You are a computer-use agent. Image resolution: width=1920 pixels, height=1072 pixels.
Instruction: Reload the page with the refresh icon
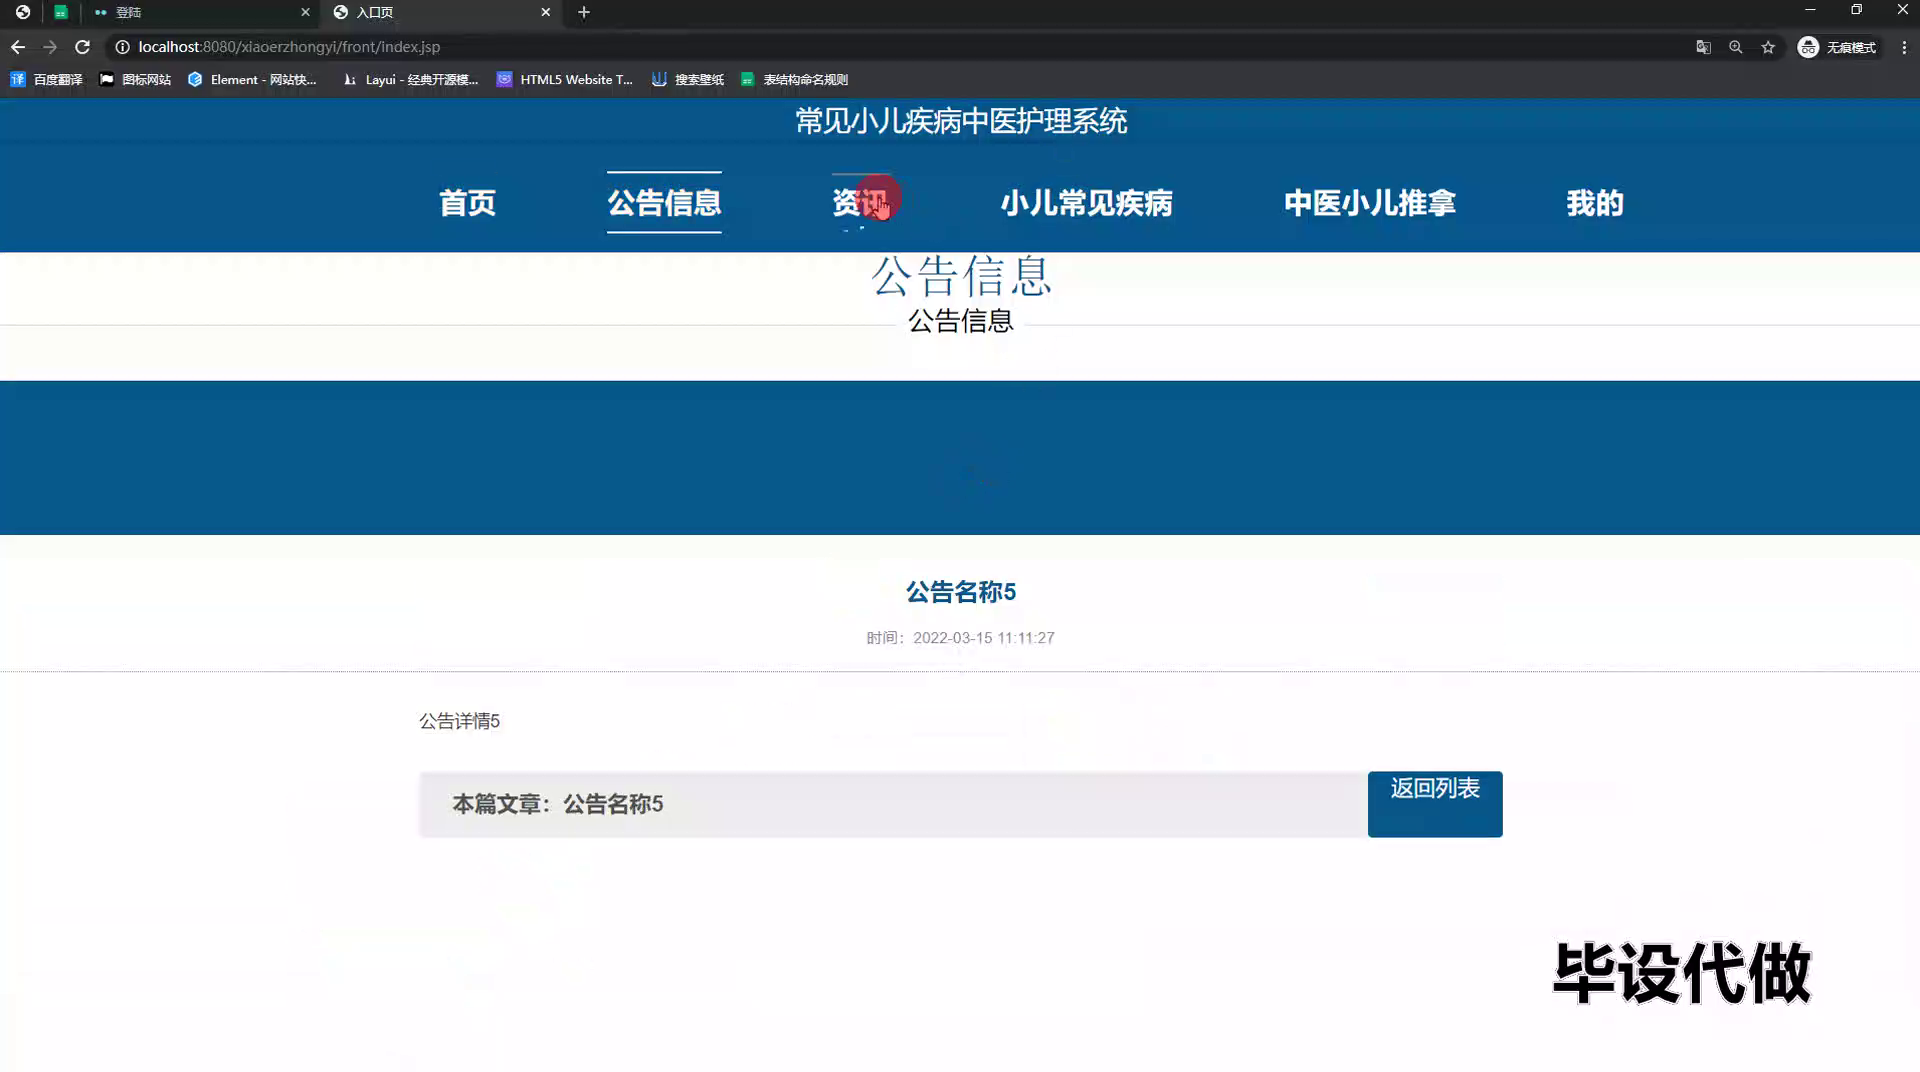pos(83,47)
